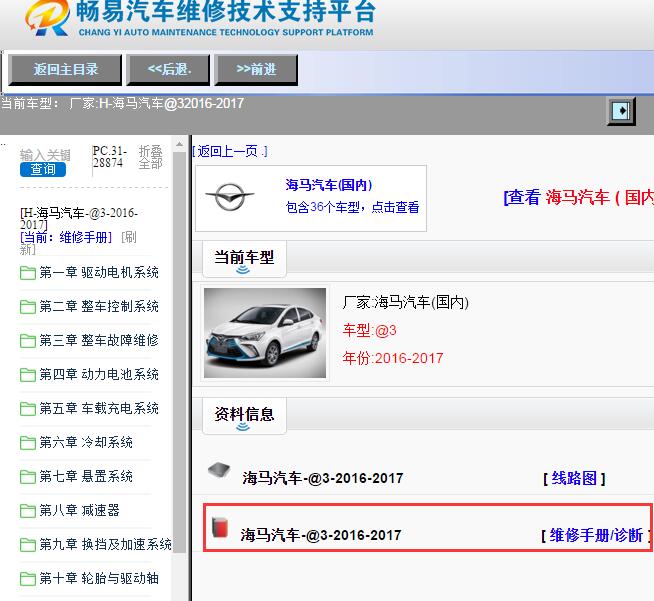
Task: Open folder icon for 第十章 轮胎与驱动轴
Action: (x=28, y=579)
